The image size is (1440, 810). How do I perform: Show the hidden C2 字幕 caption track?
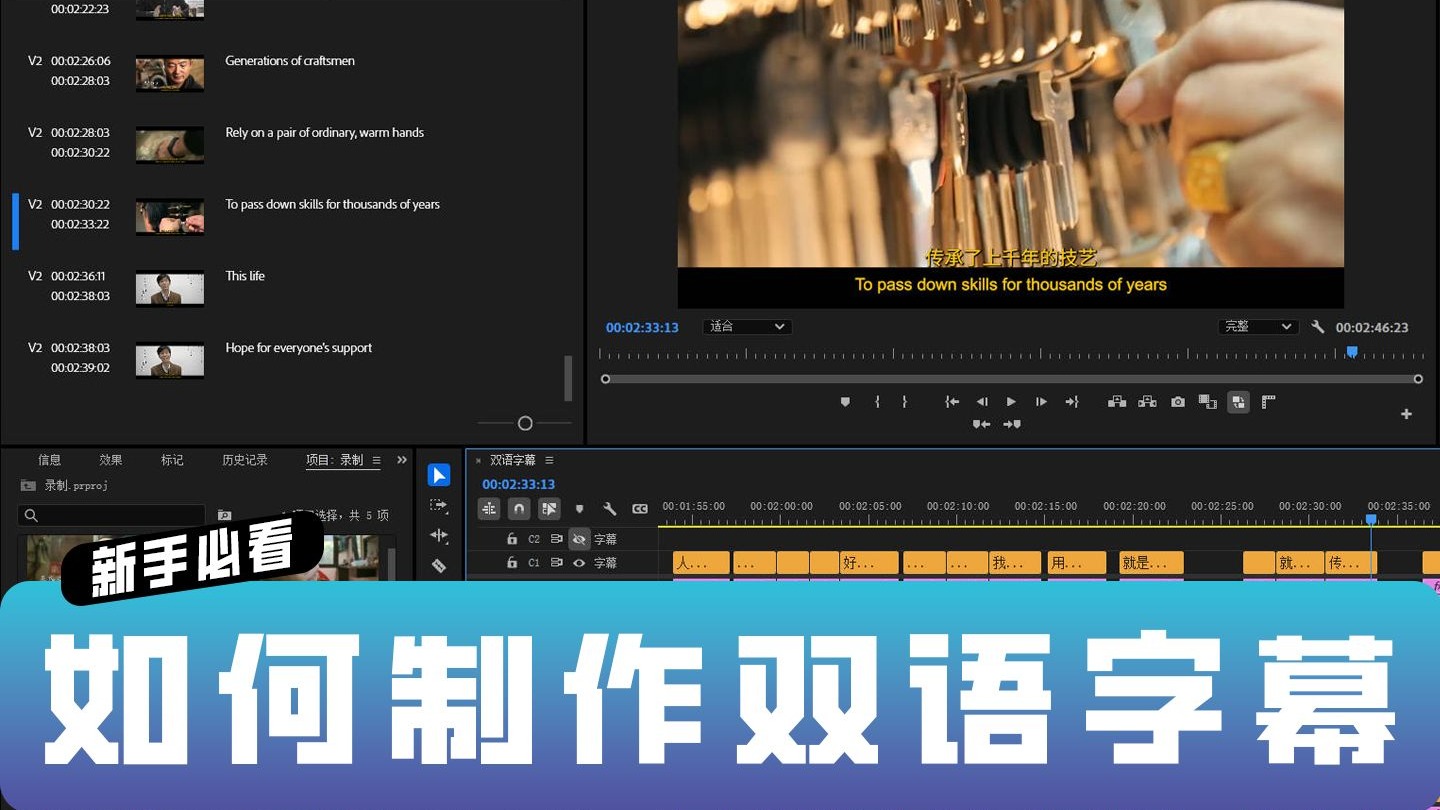click(579, 539)
